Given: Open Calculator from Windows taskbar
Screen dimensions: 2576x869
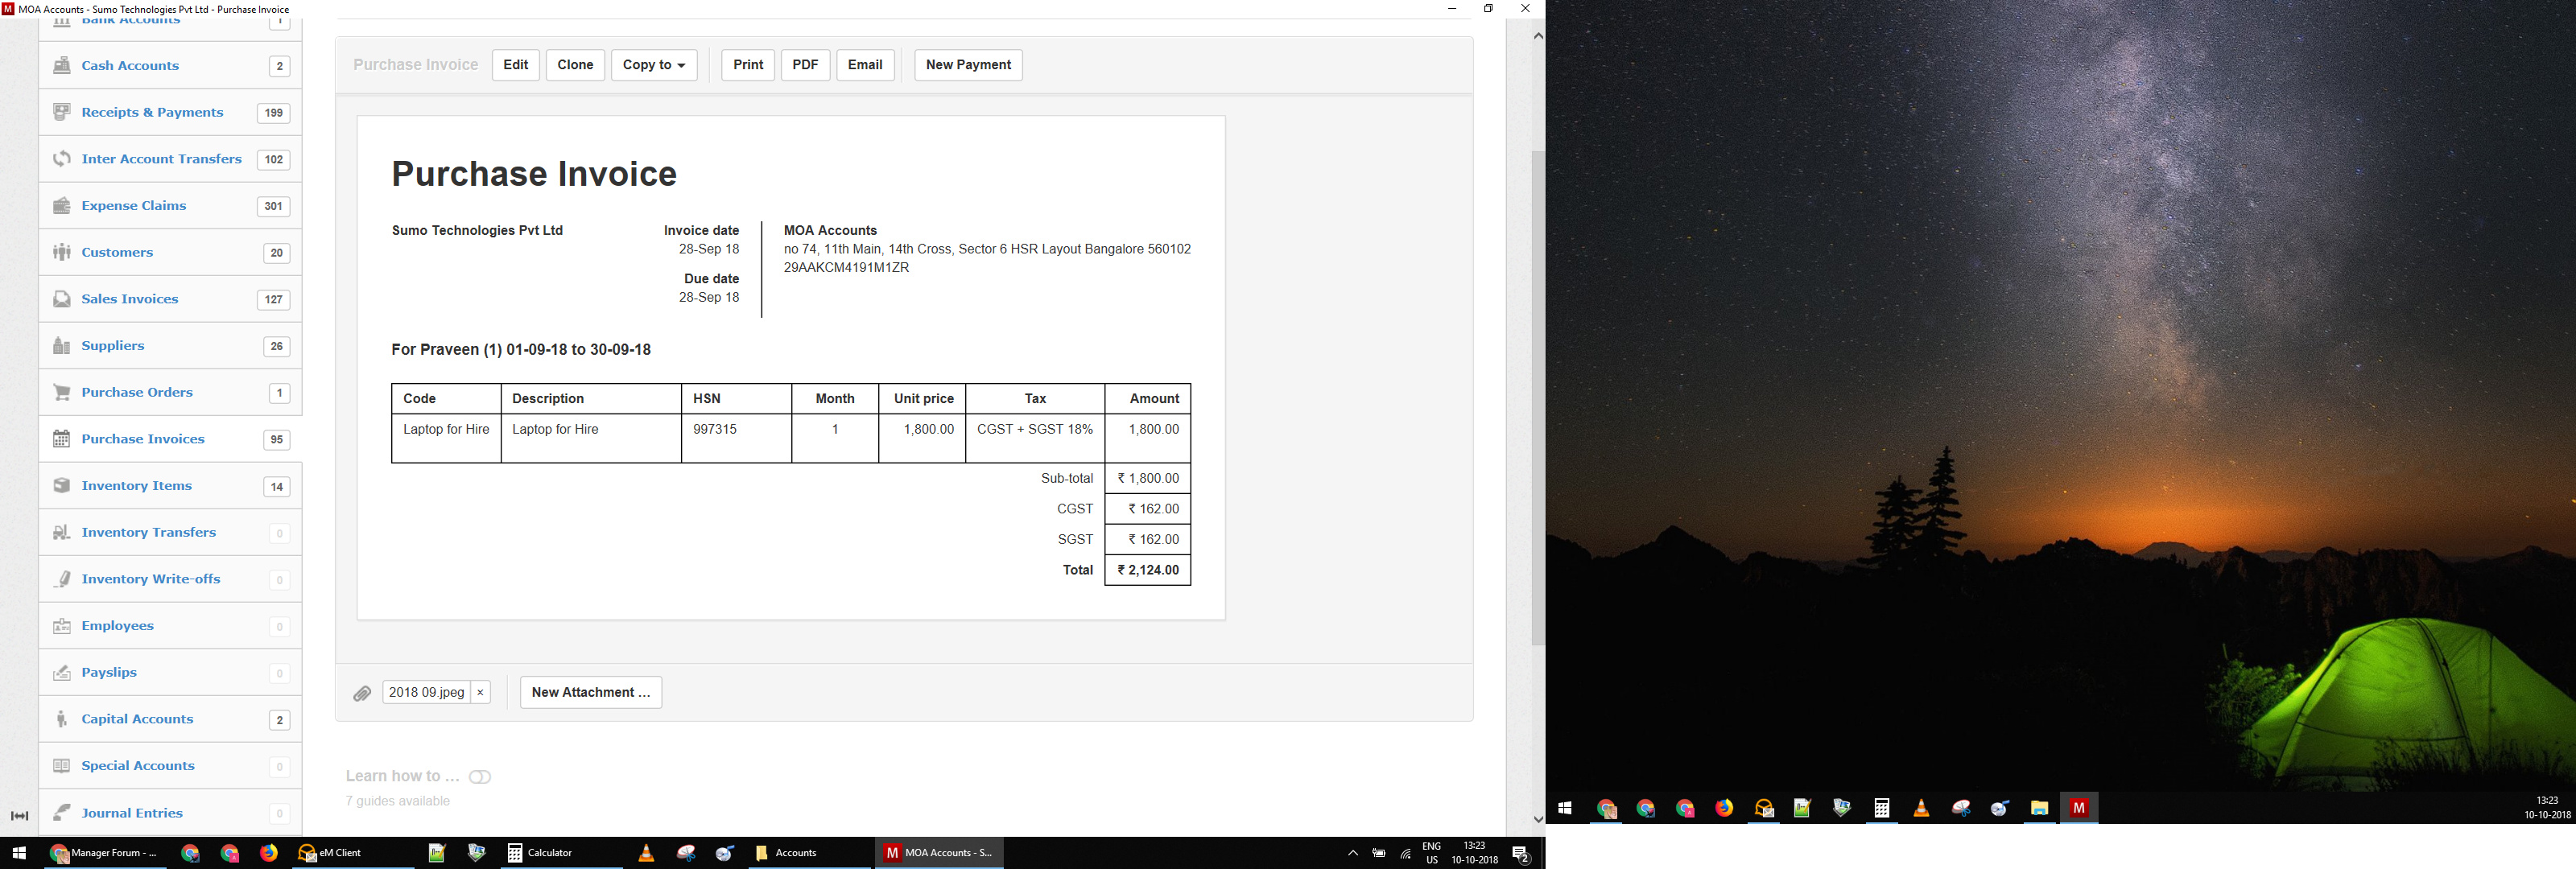Looking at the screenshot, I should (x=540, y=853).
